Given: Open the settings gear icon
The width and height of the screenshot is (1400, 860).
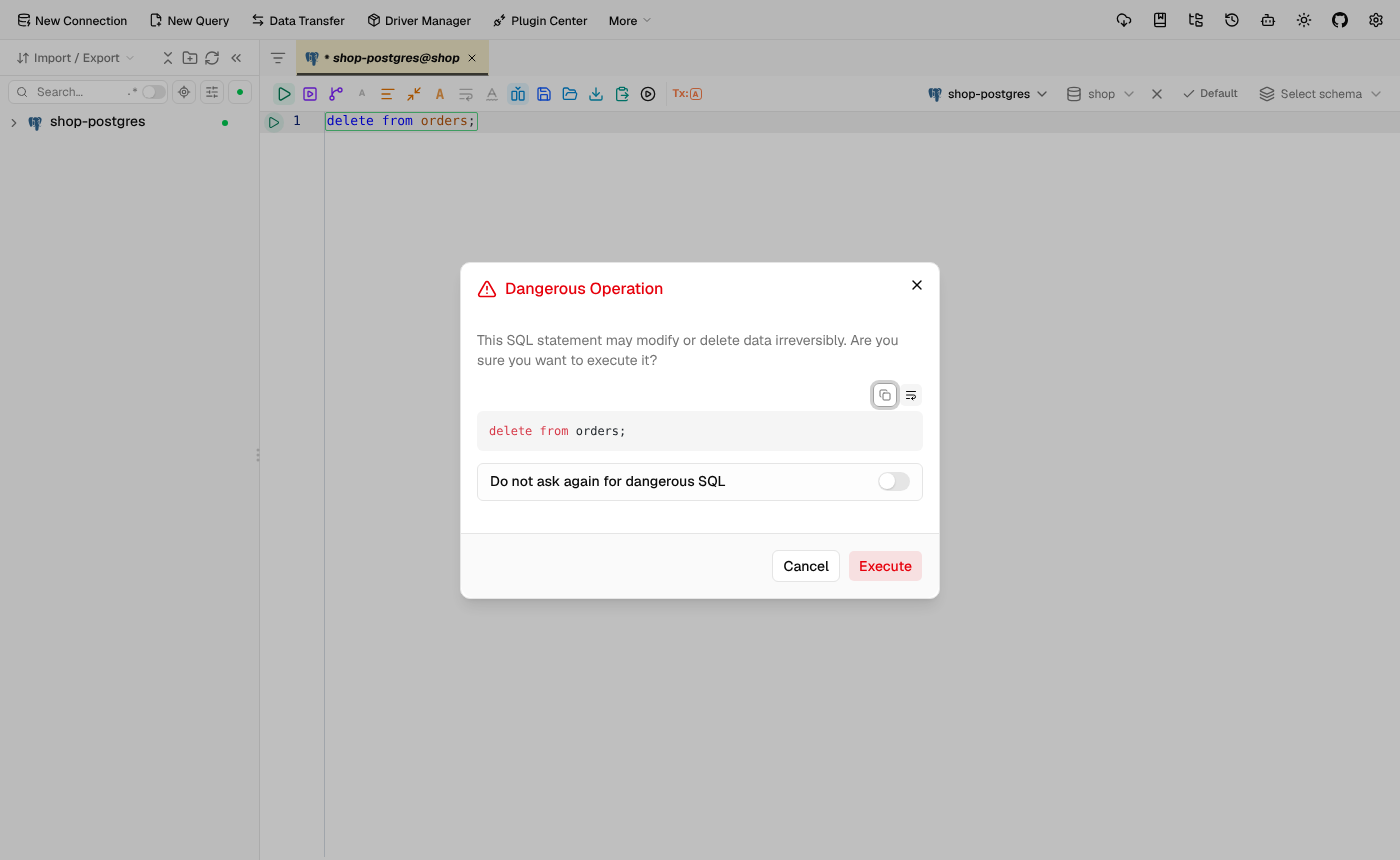Looking at the screenshot, I should [x=1376, y=20].
